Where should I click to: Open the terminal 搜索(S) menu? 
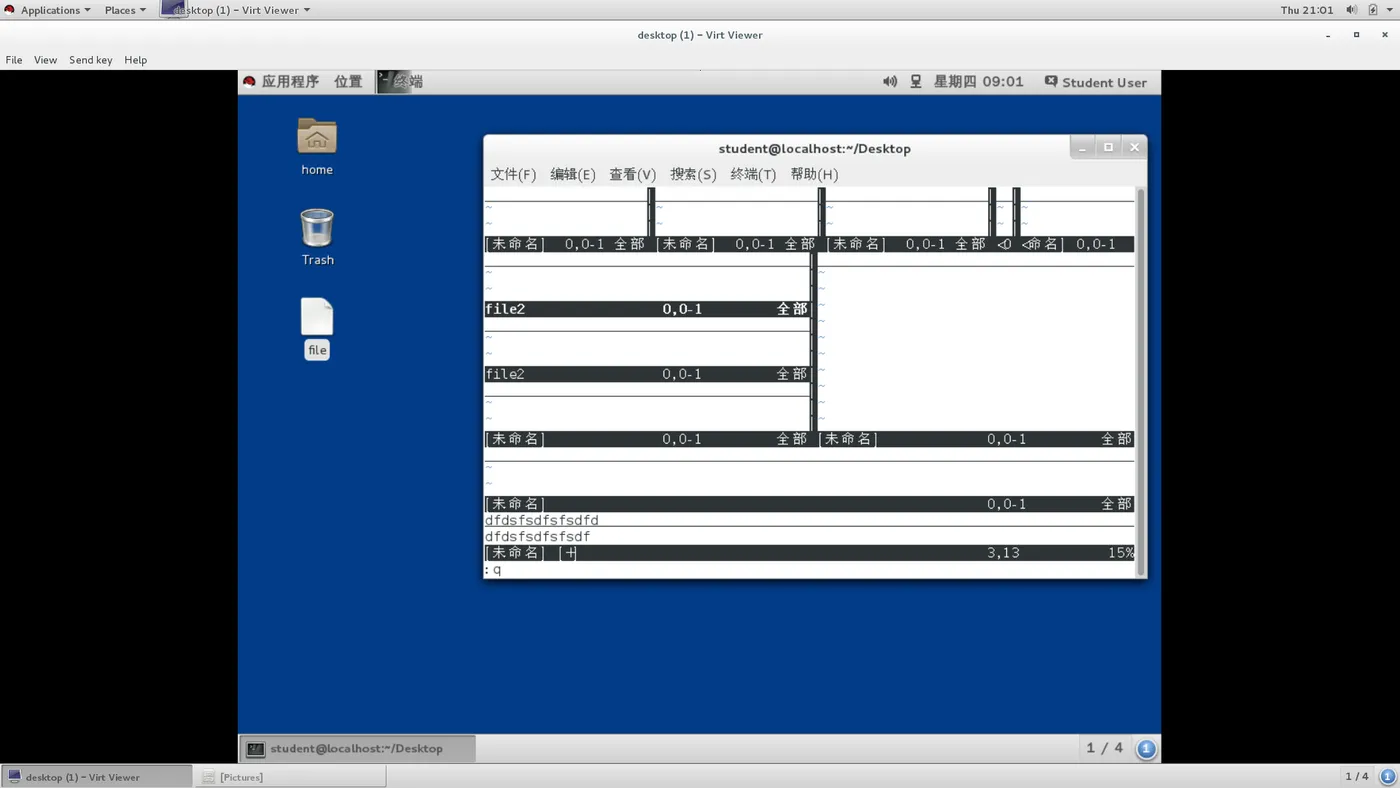[693, 174]
